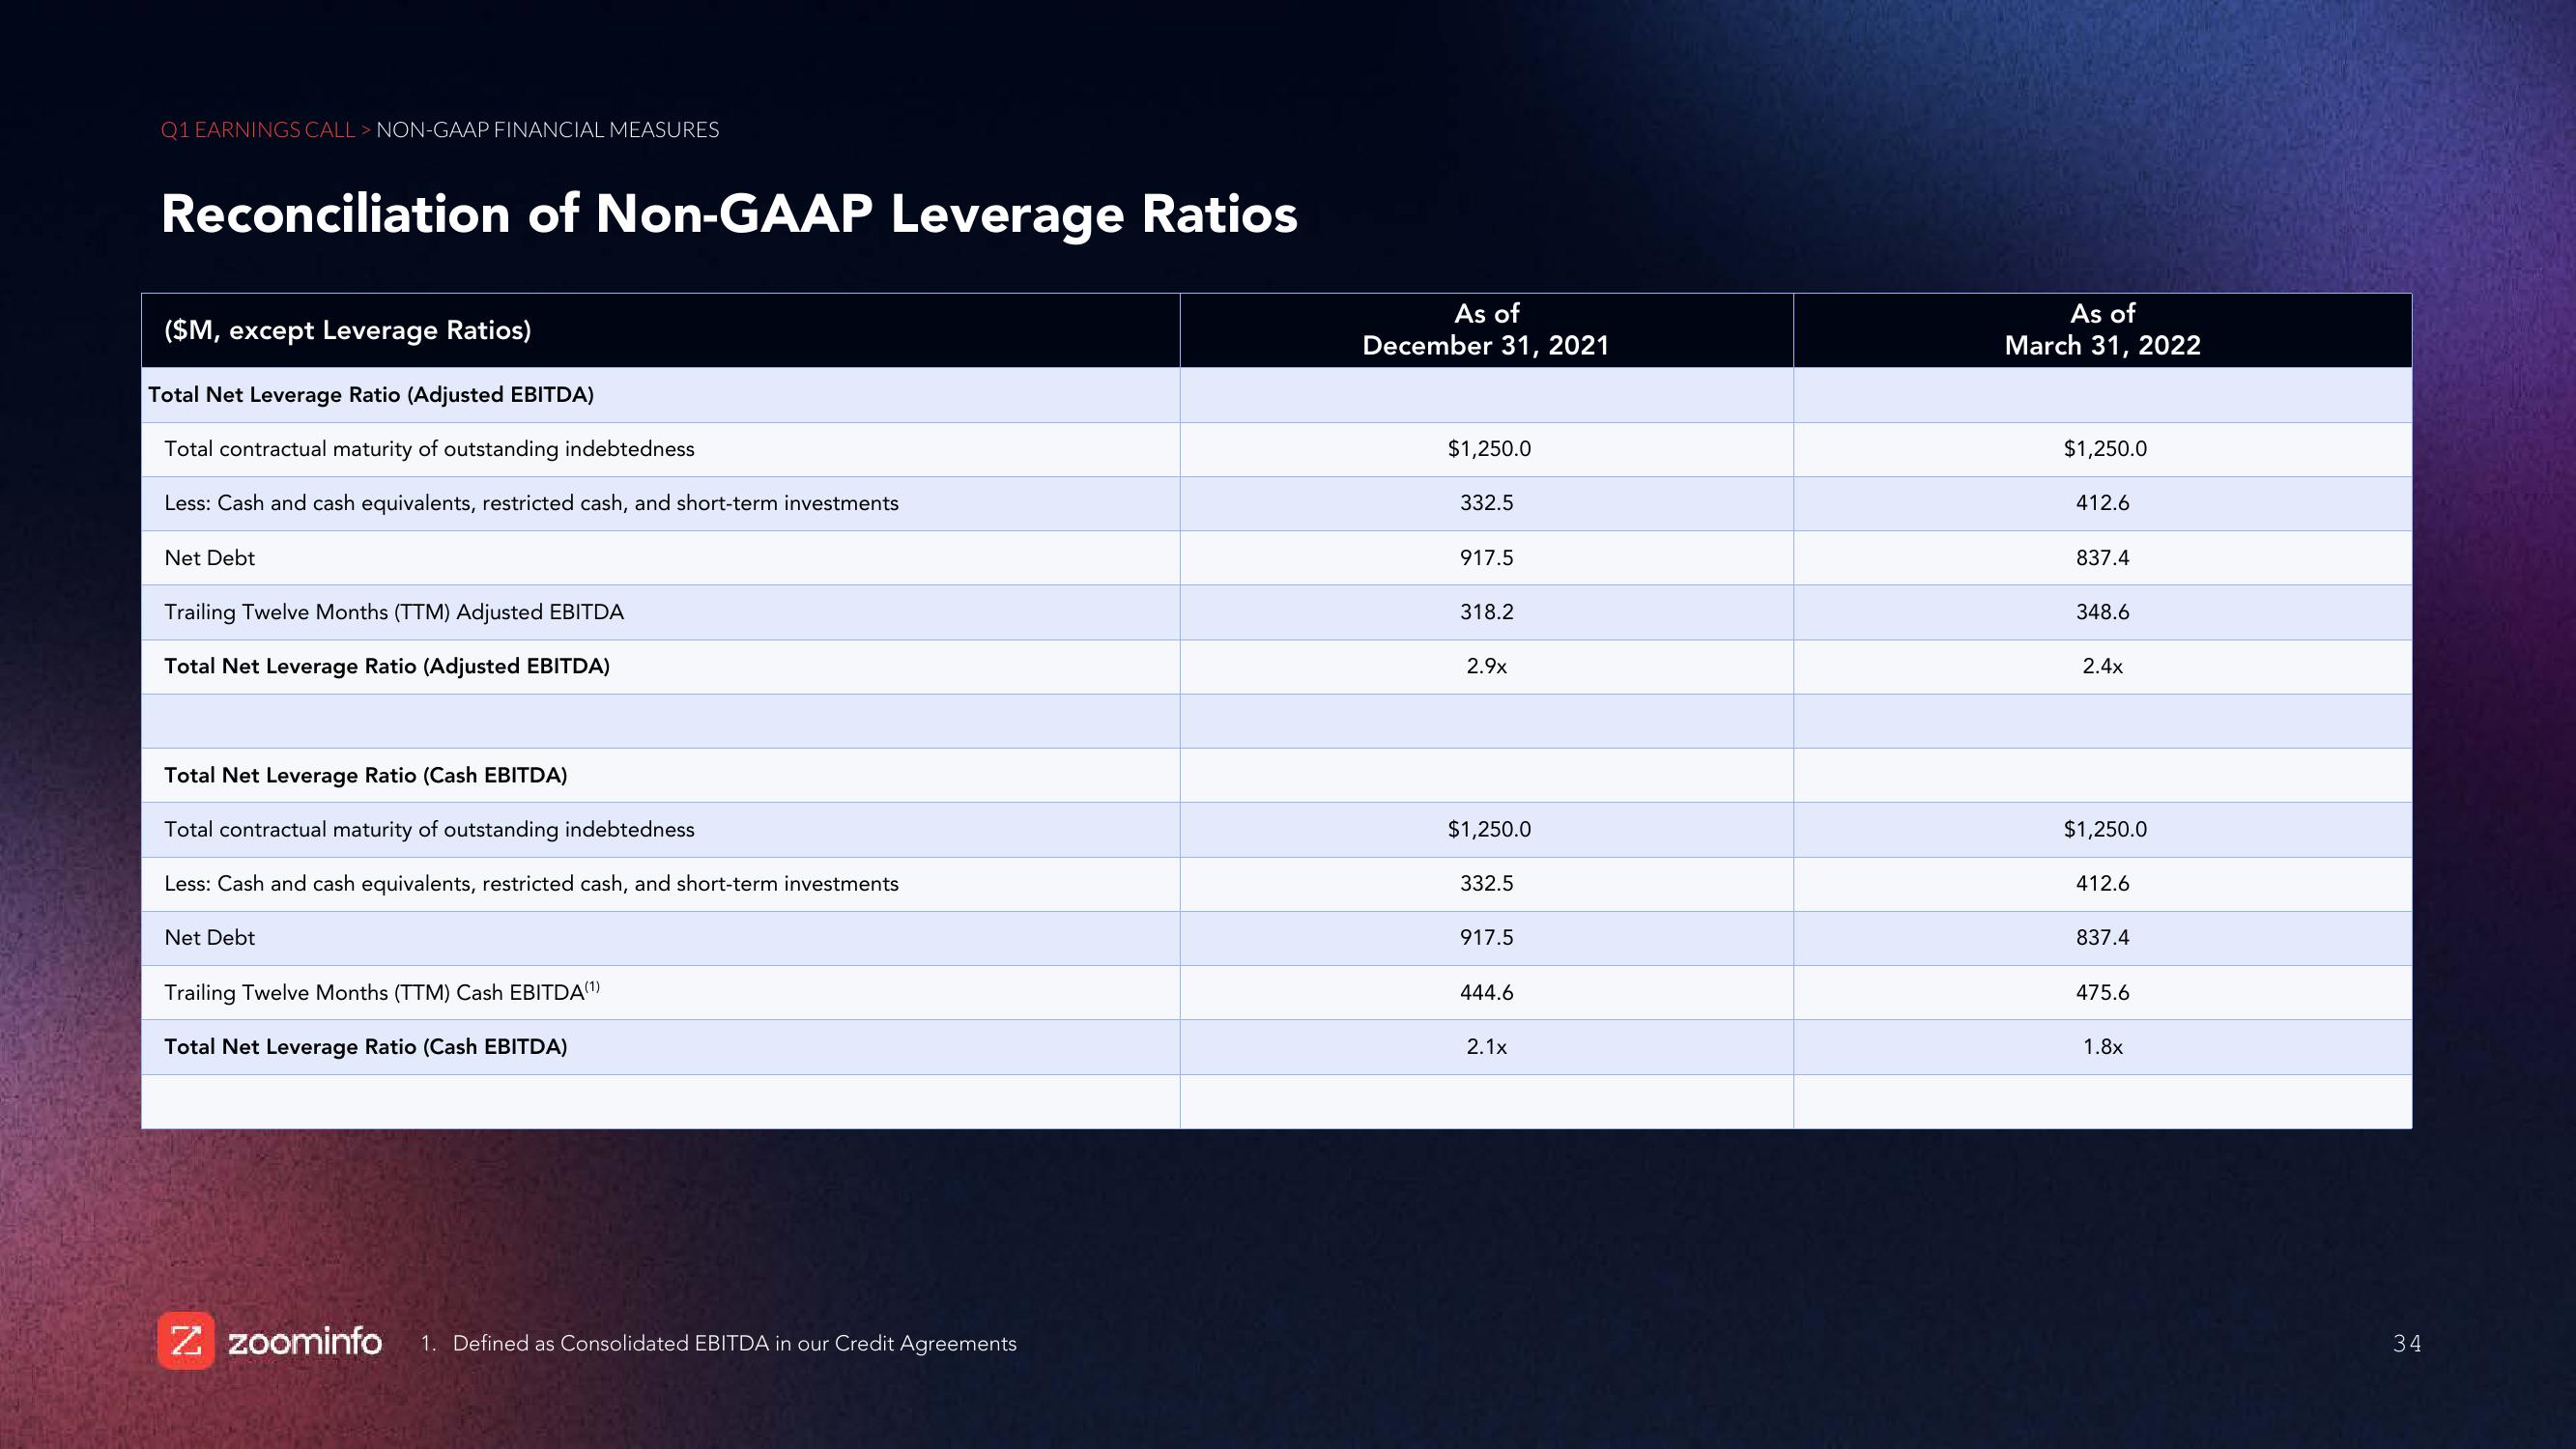Click Trailing Twelve Months (TTM) Adjusted EBITDA label
Screen dimensions: 2576x1449
(394, 612)
